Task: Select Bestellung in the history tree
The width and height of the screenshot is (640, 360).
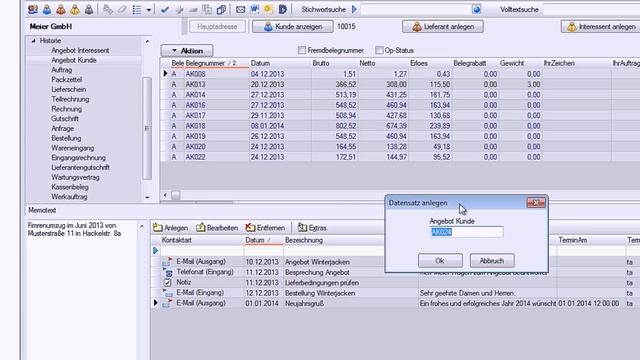Action: 66,138
